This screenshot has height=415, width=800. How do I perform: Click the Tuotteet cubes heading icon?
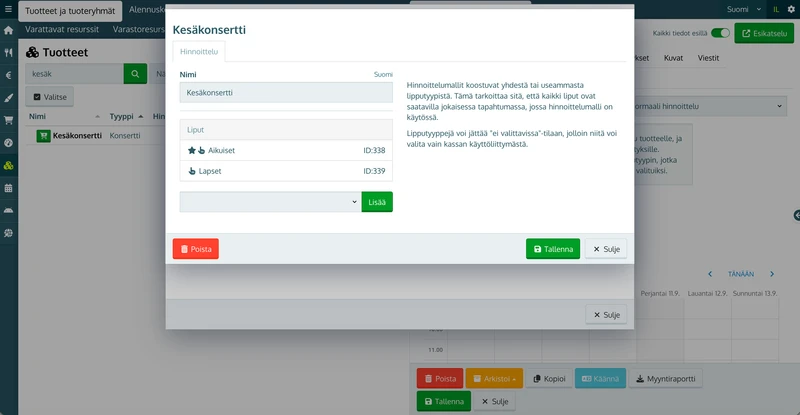[32, 52]
